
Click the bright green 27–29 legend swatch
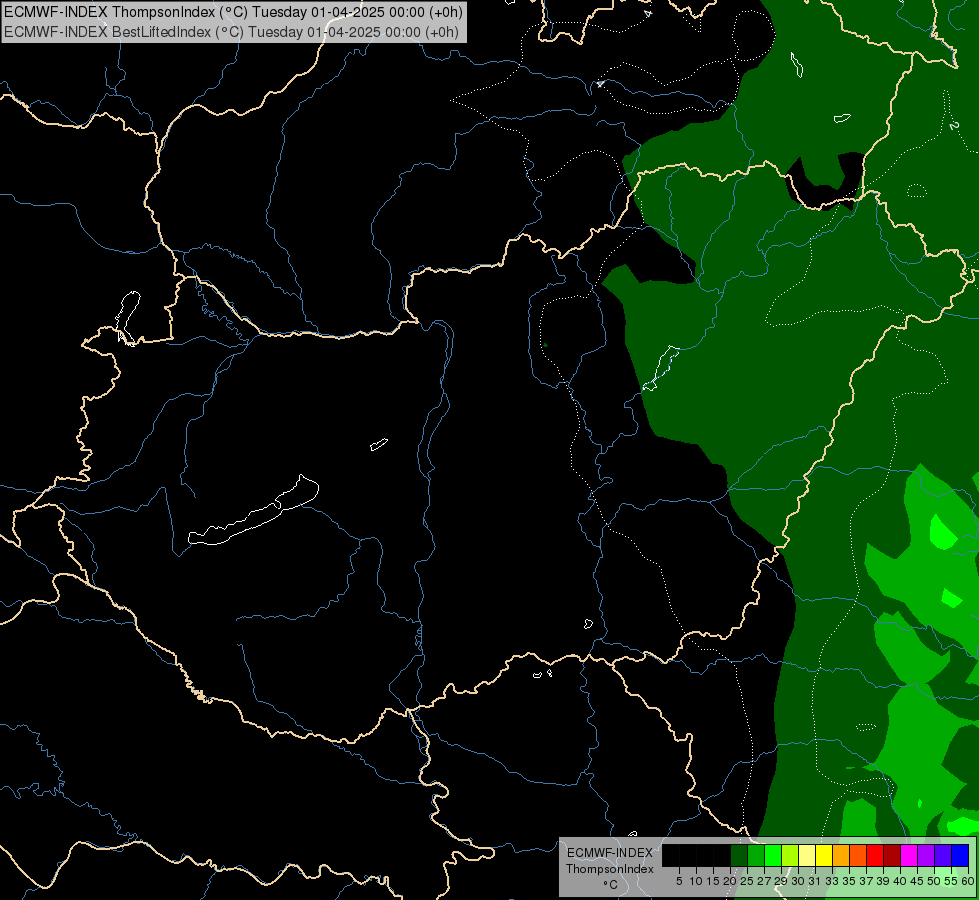tap(773, 855)
